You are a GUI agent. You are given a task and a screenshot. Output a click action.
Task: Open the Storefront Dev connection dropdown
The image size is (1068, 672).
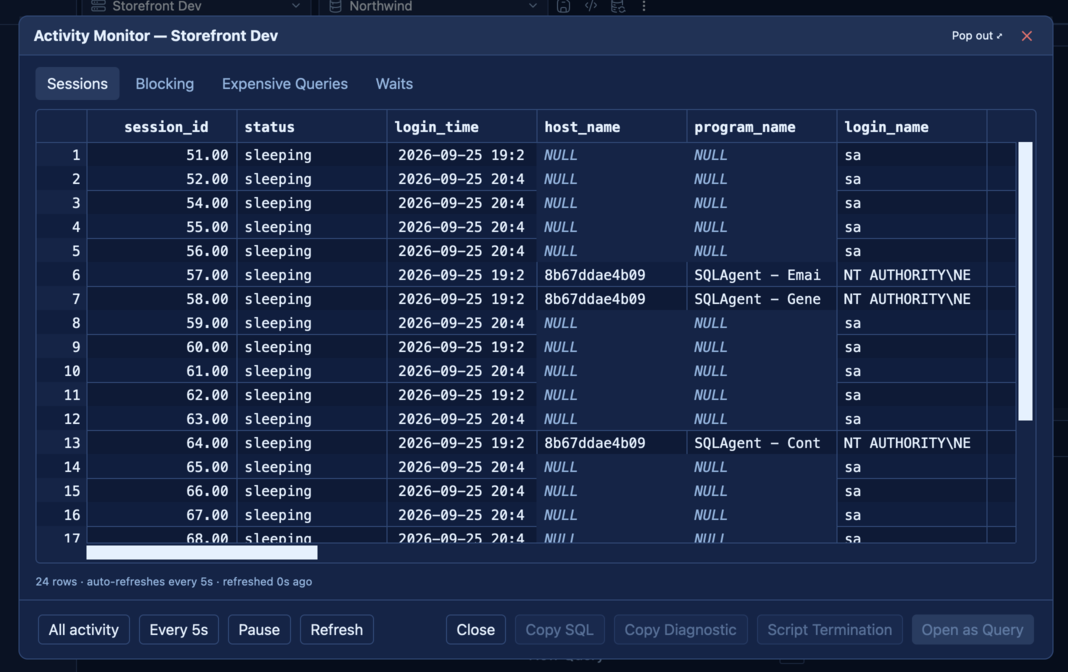tap(196, 6)
